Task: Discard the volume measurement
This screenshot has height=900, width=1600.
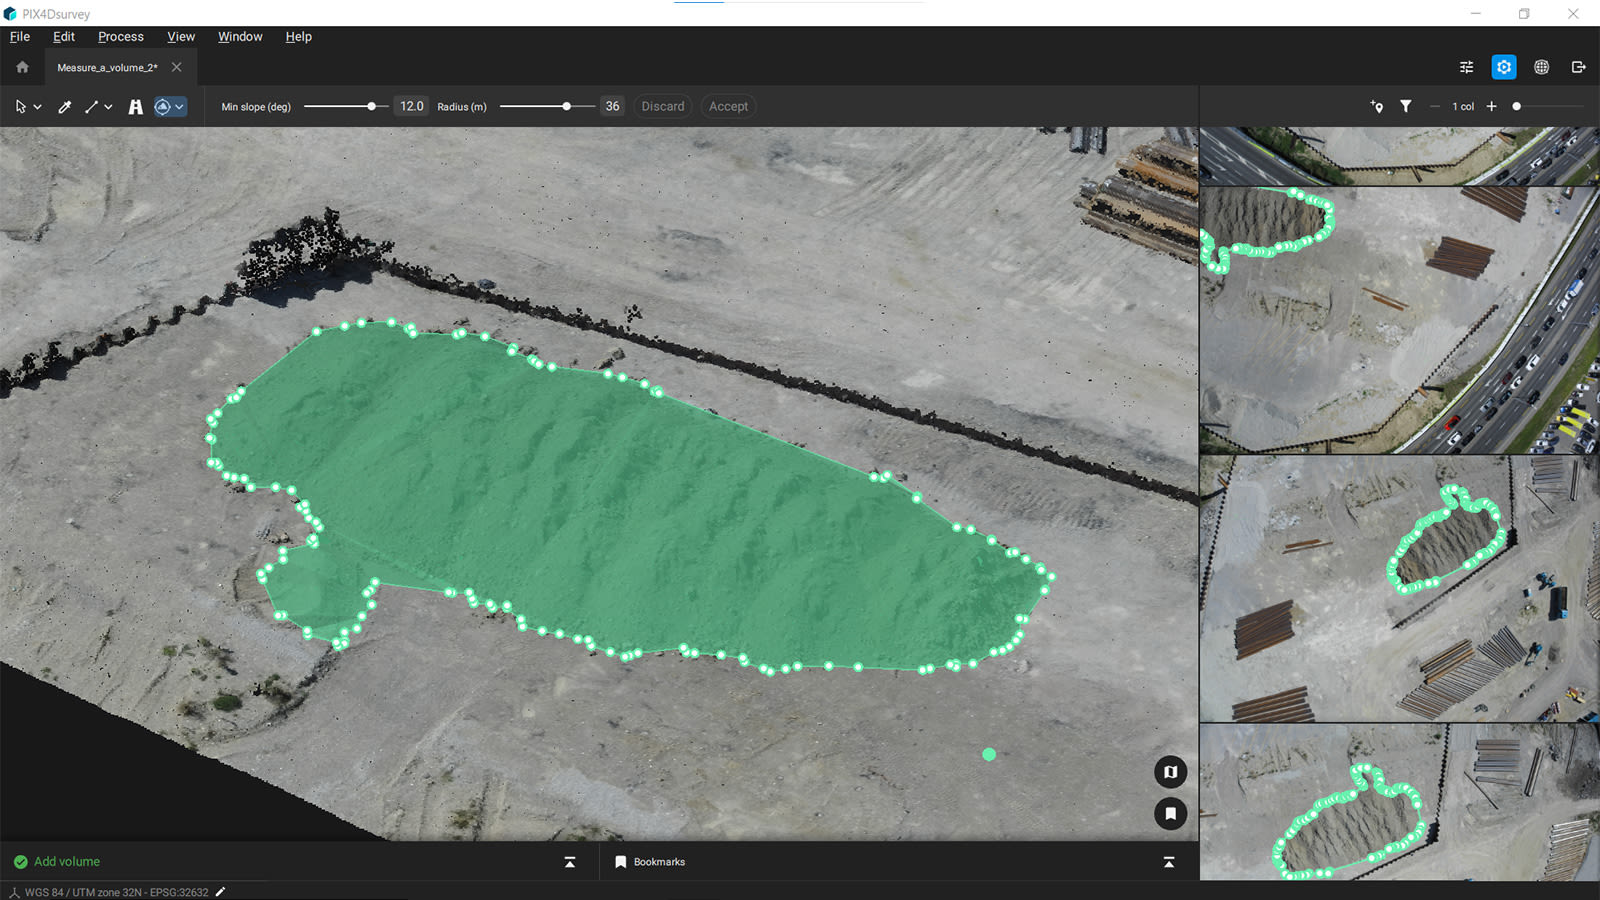Action: [x=662, y=106]
